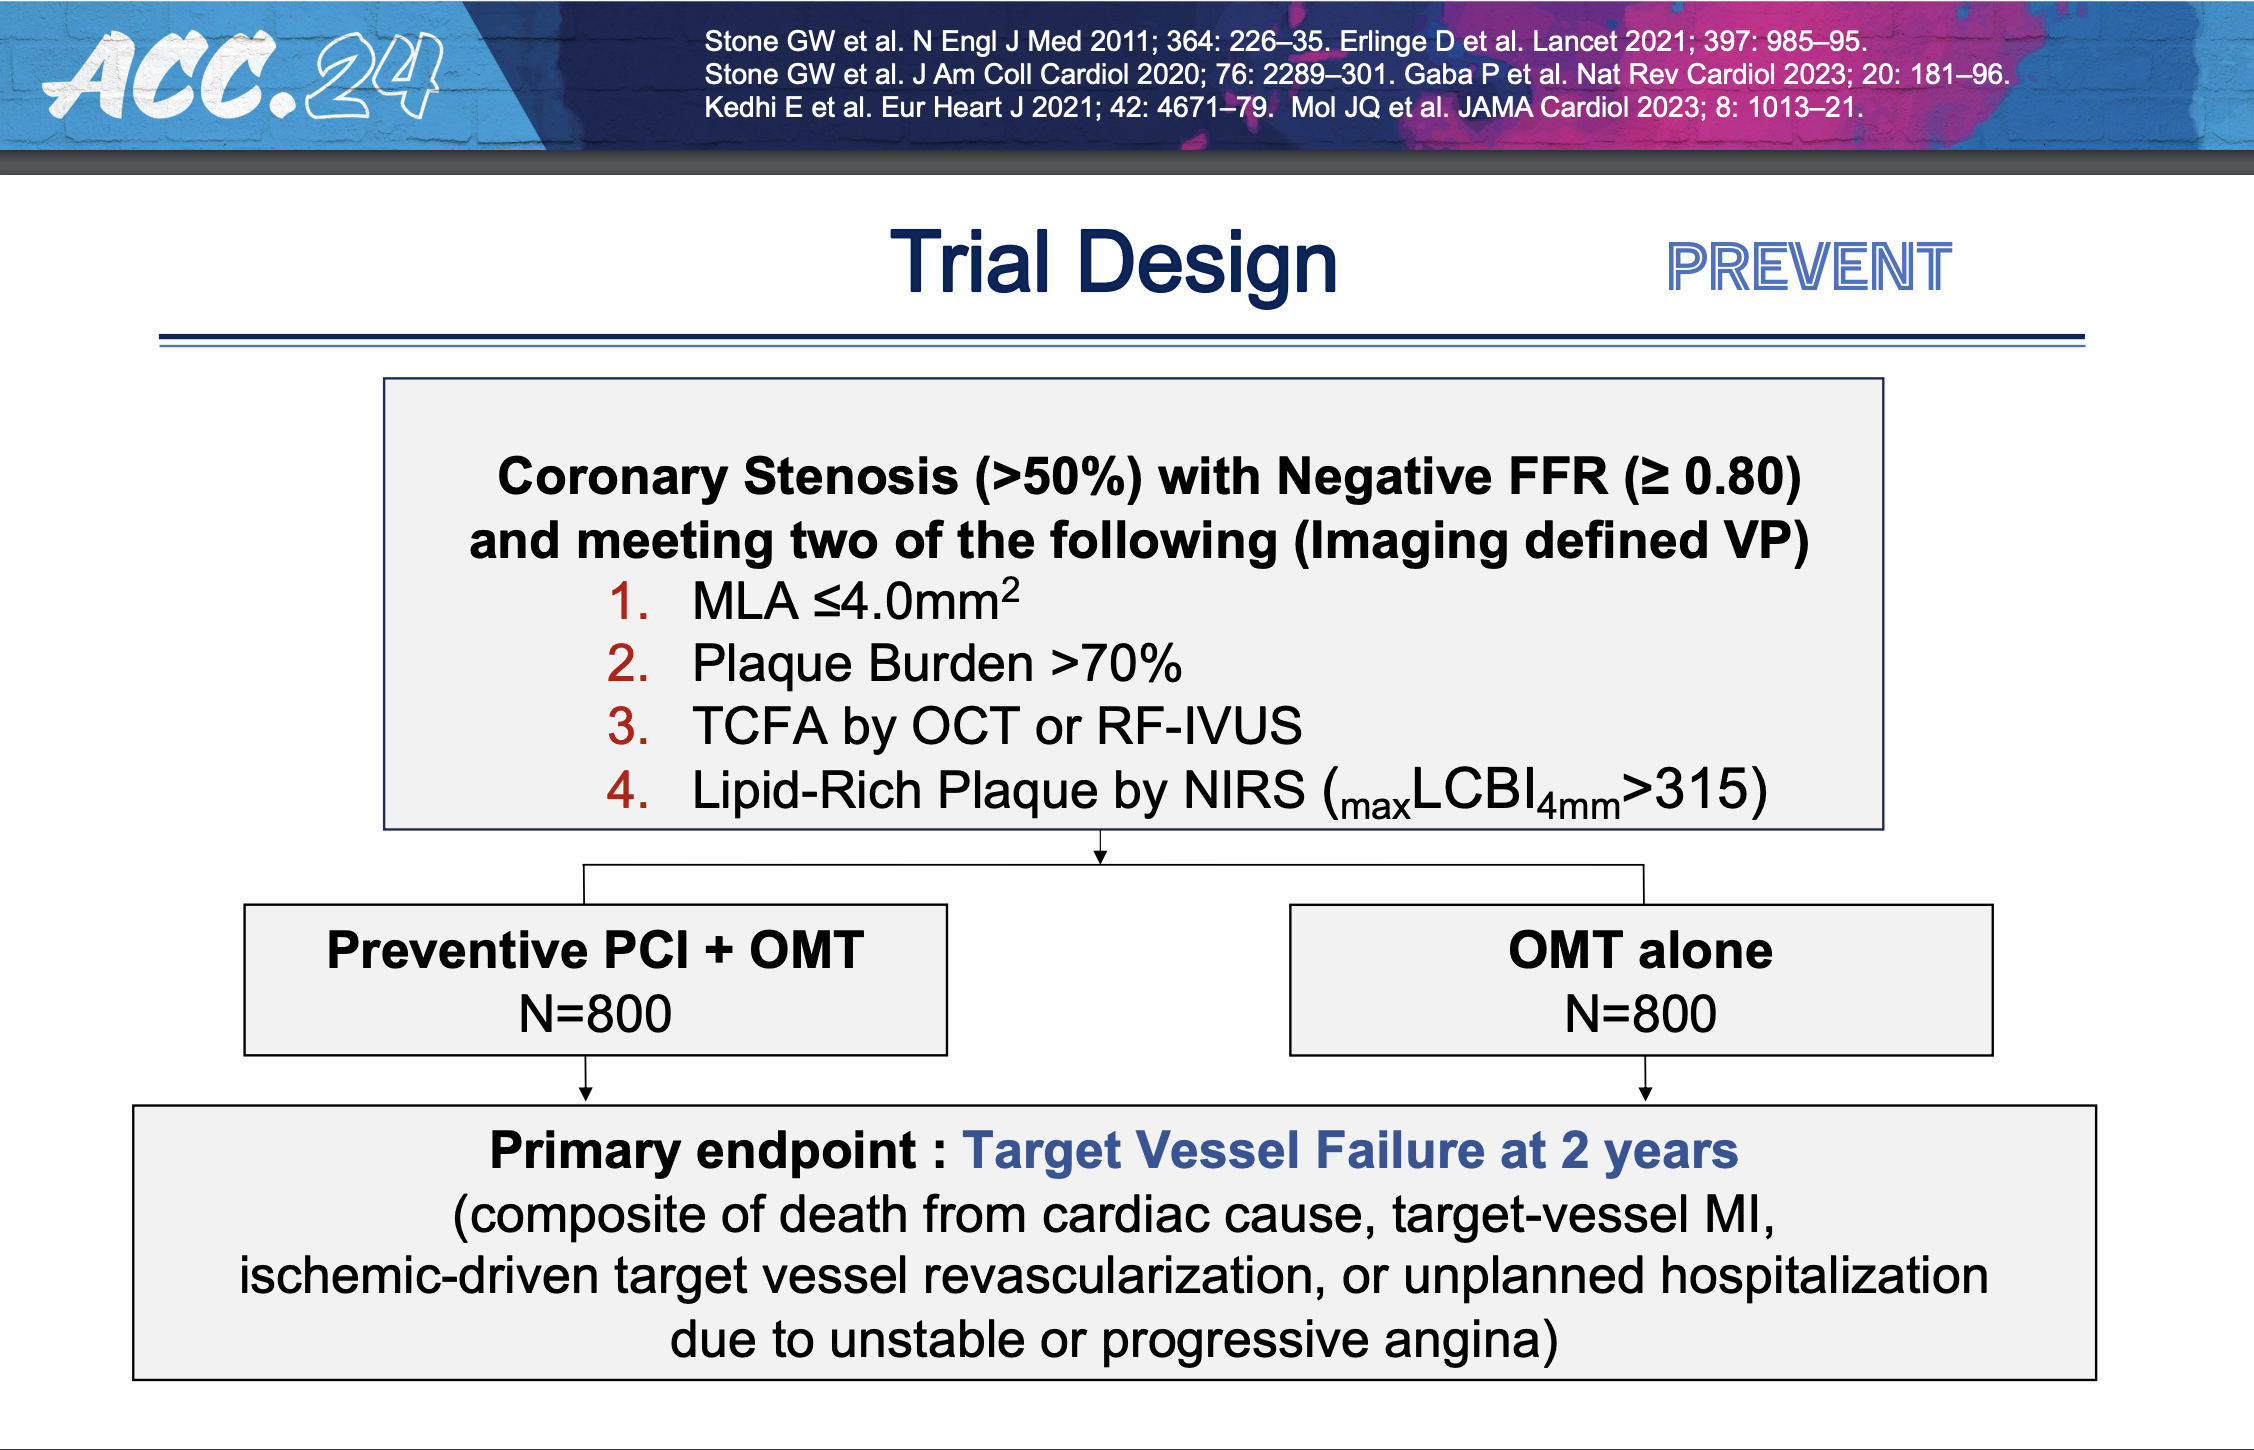
Task: Select the Lipid-Rich Plaque by NIRS criterion
Action: pyautogui.click(x=1229, y=791)
